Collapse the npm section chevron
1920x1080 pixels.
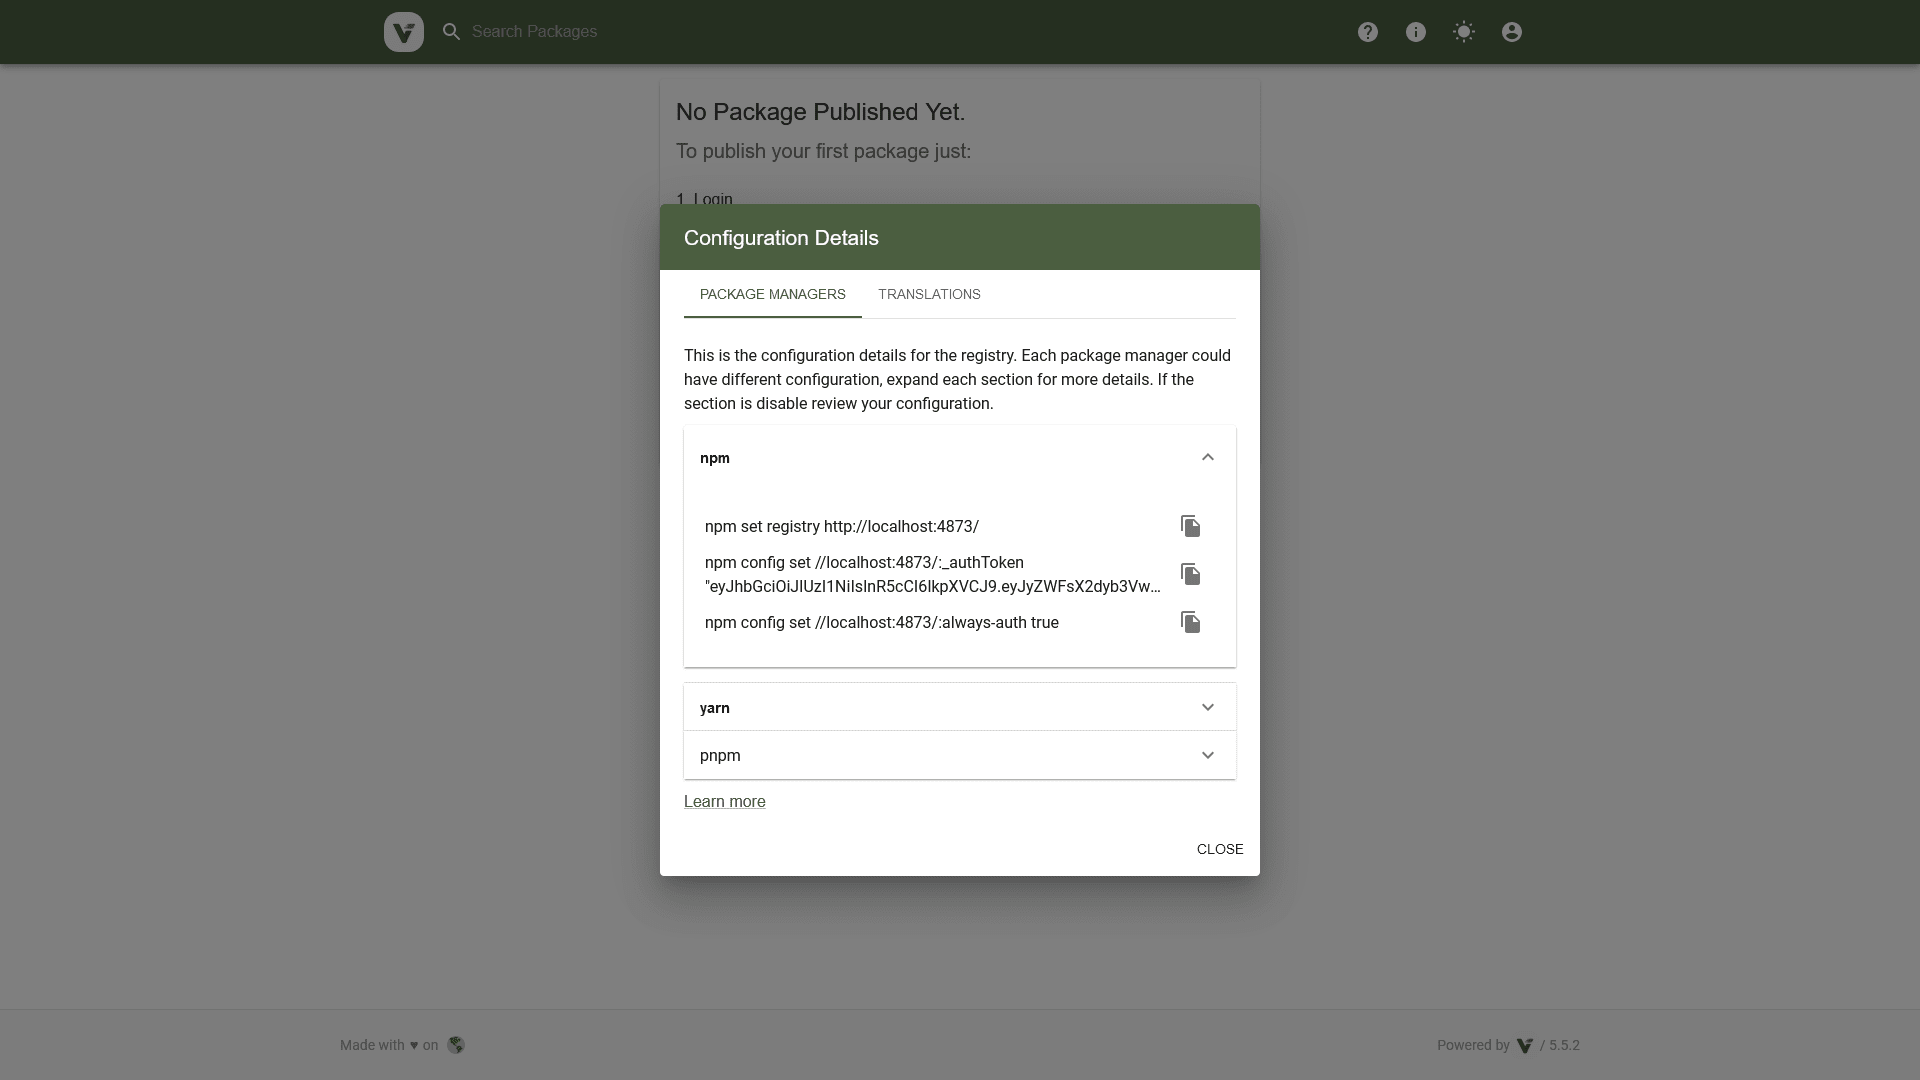pyautogui.click(x=1207, y=457)
